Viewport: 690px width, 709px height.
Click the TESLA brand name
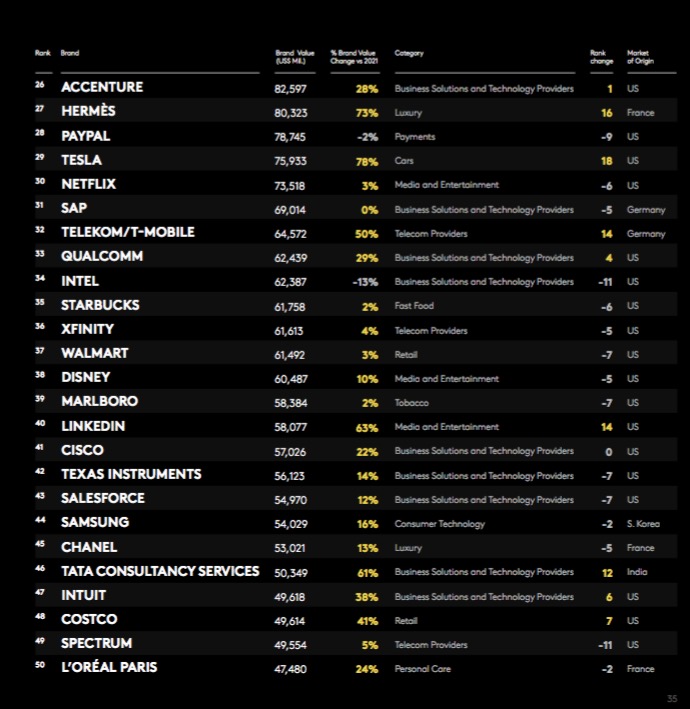click(81, 160)
